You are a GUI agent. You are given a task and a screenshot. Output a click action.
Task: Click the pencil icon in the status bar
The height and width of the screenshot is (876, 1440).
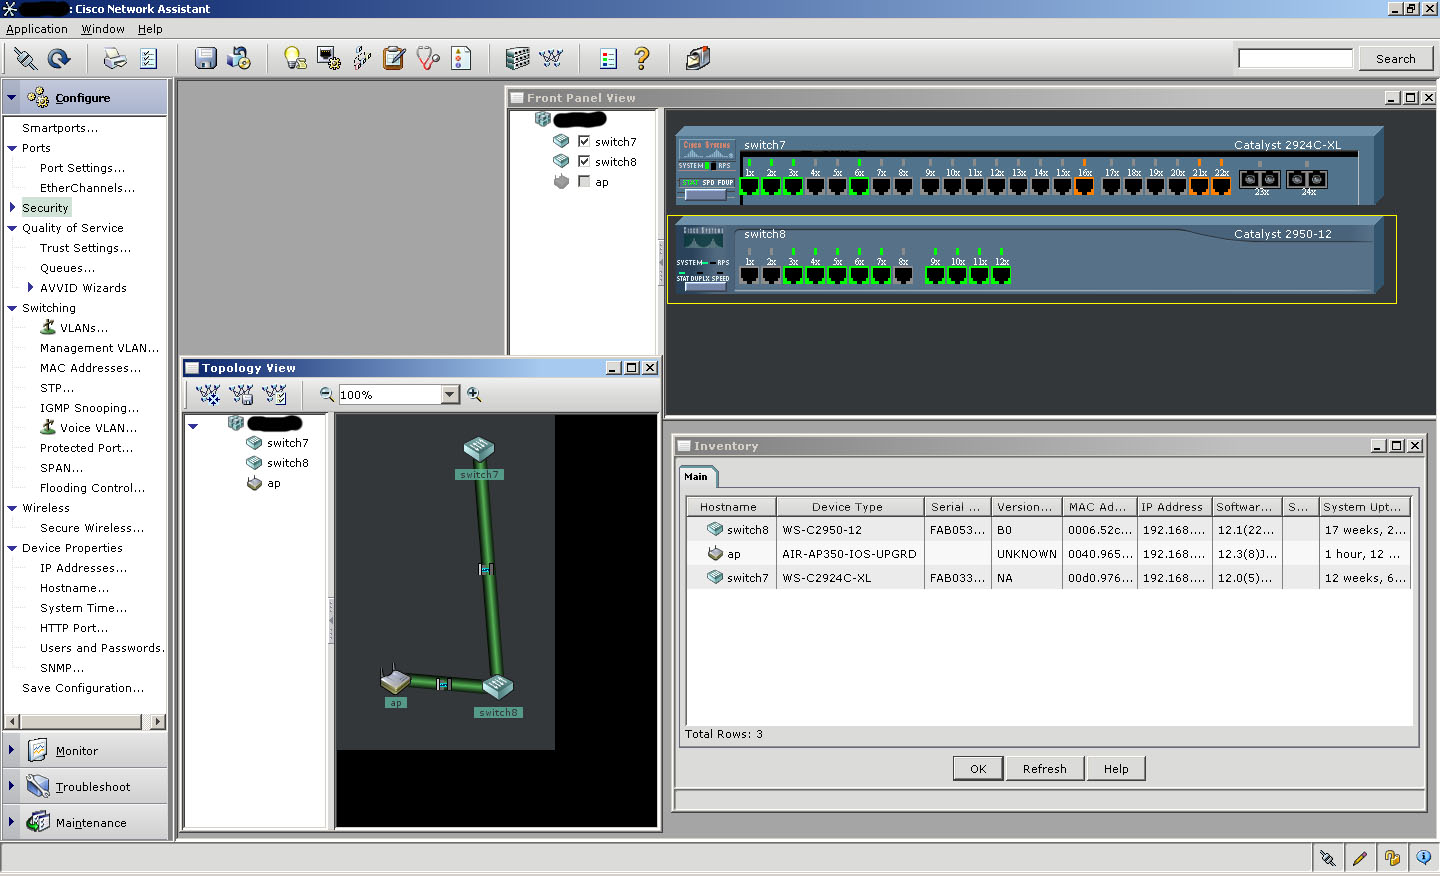tap(1360, 858)
